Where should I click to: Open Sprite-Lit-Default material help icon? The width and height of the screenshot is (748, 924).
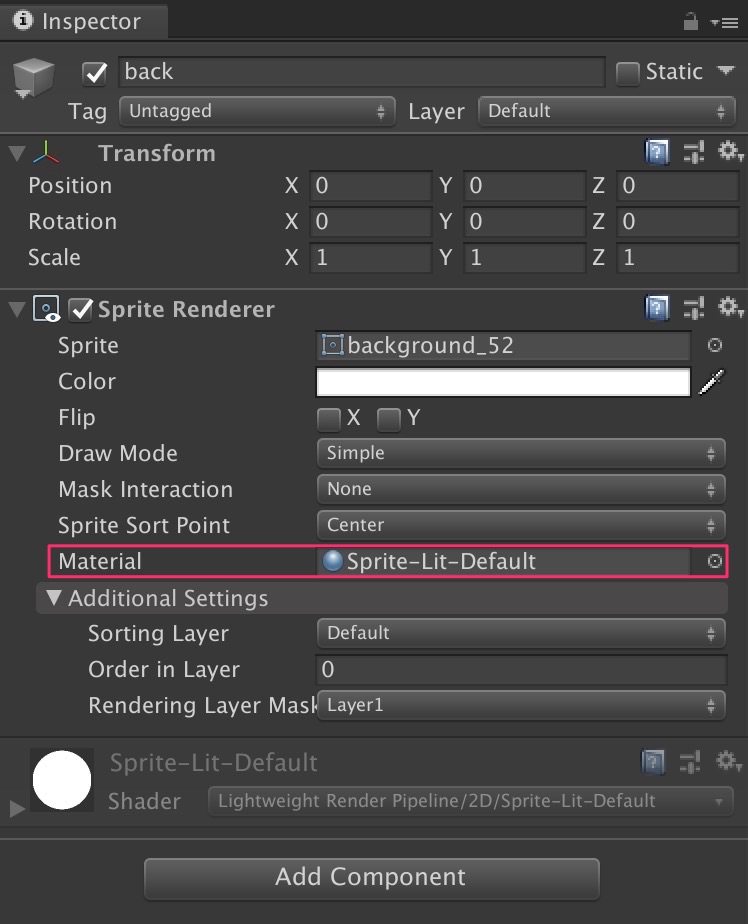[x=653, y=762]
